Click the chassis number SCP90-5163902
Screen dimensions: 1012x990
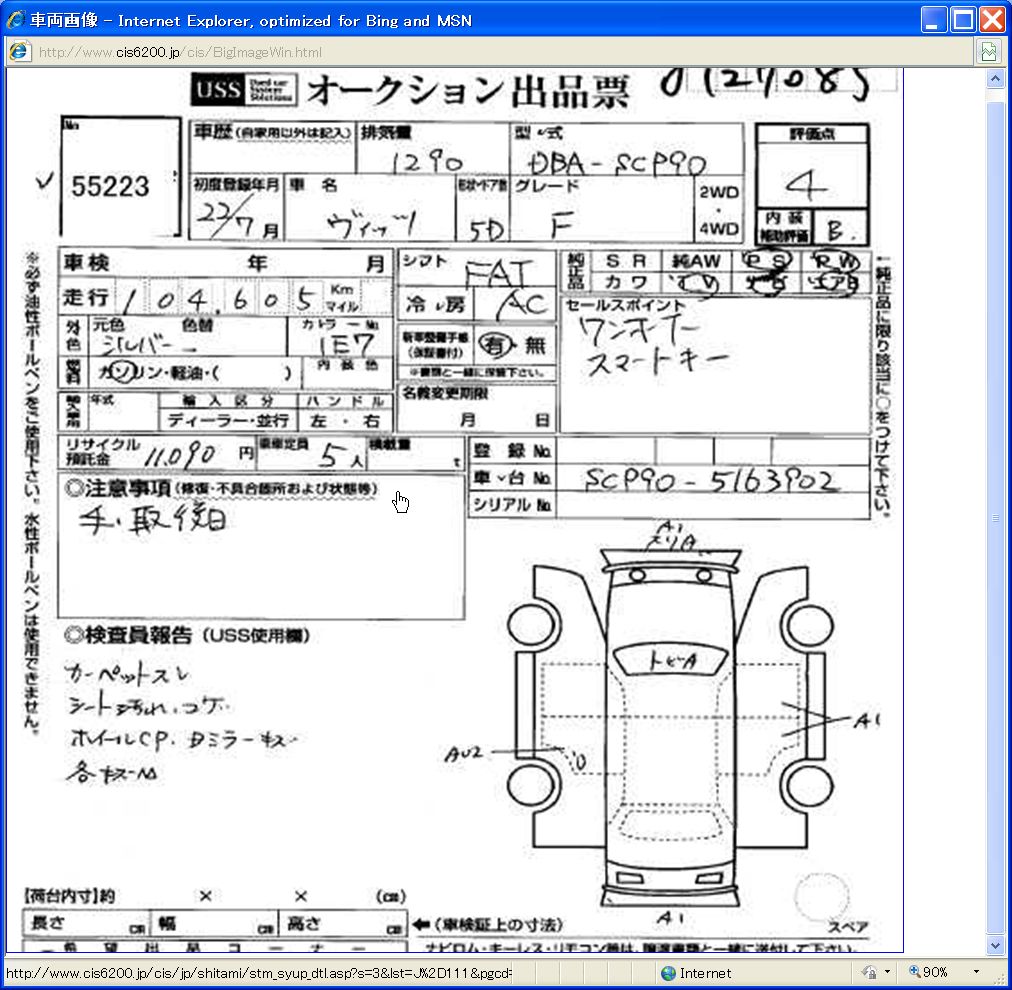coord(710,480)
